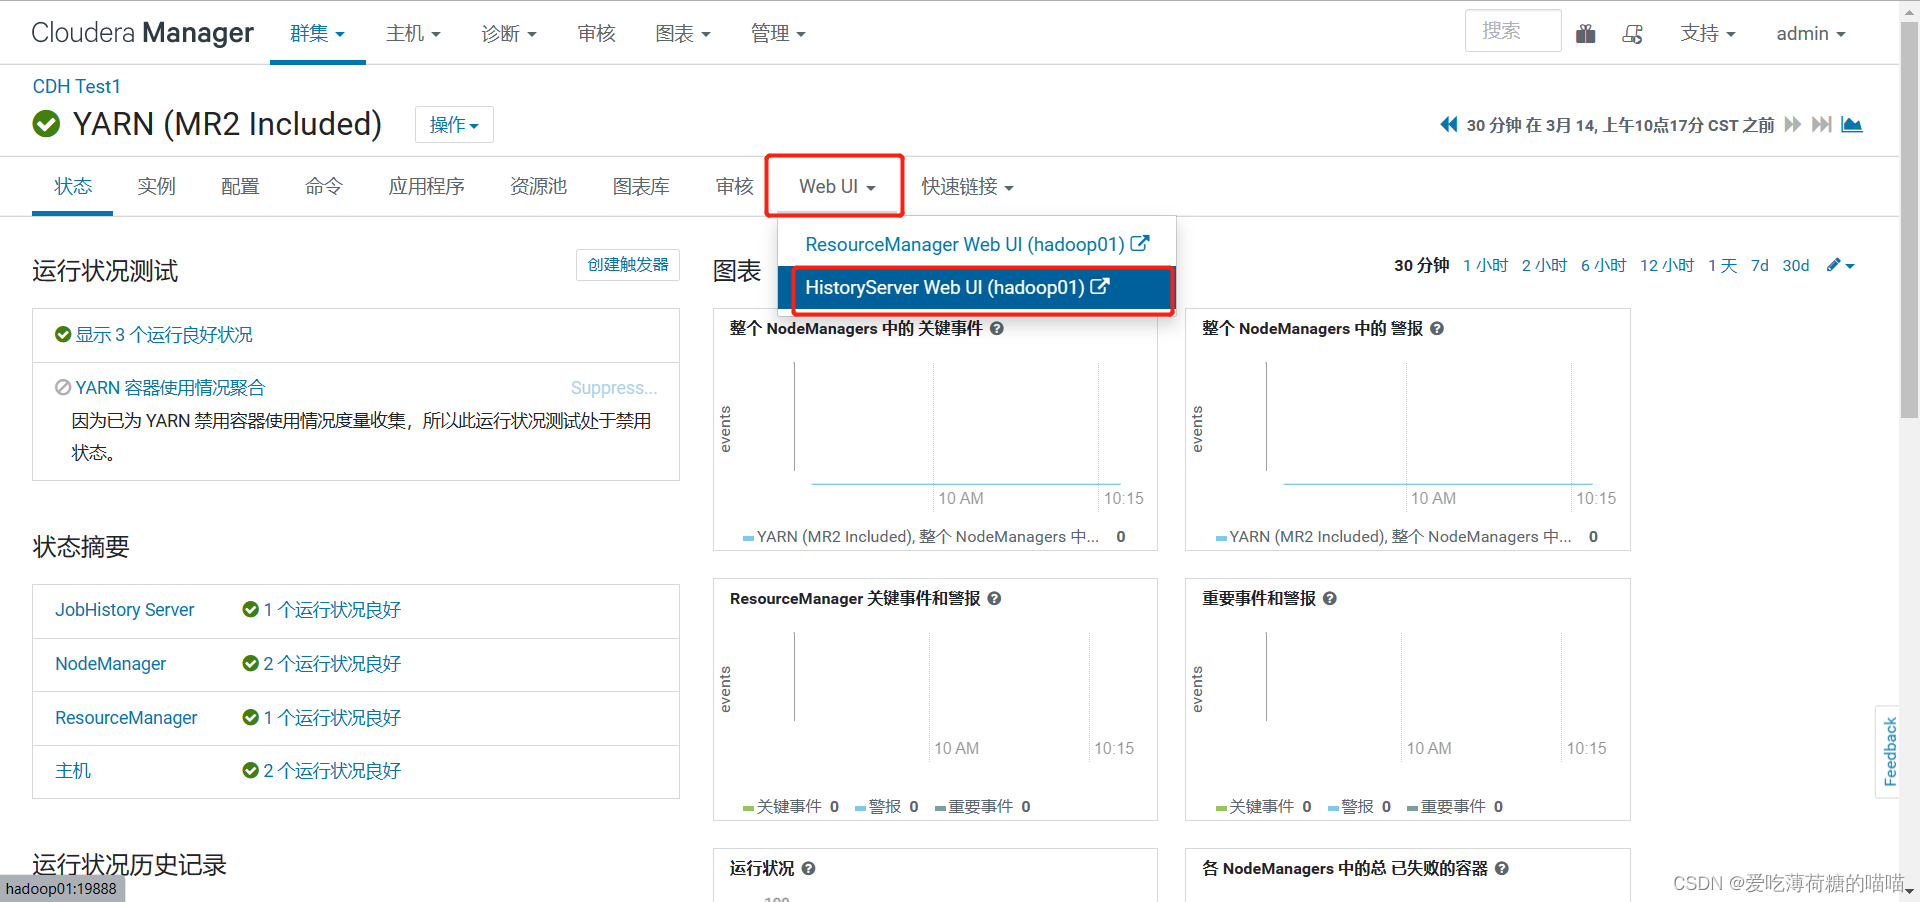Go to the 应用程序 tab
1920x902 pixels.
tap(426, 186)
